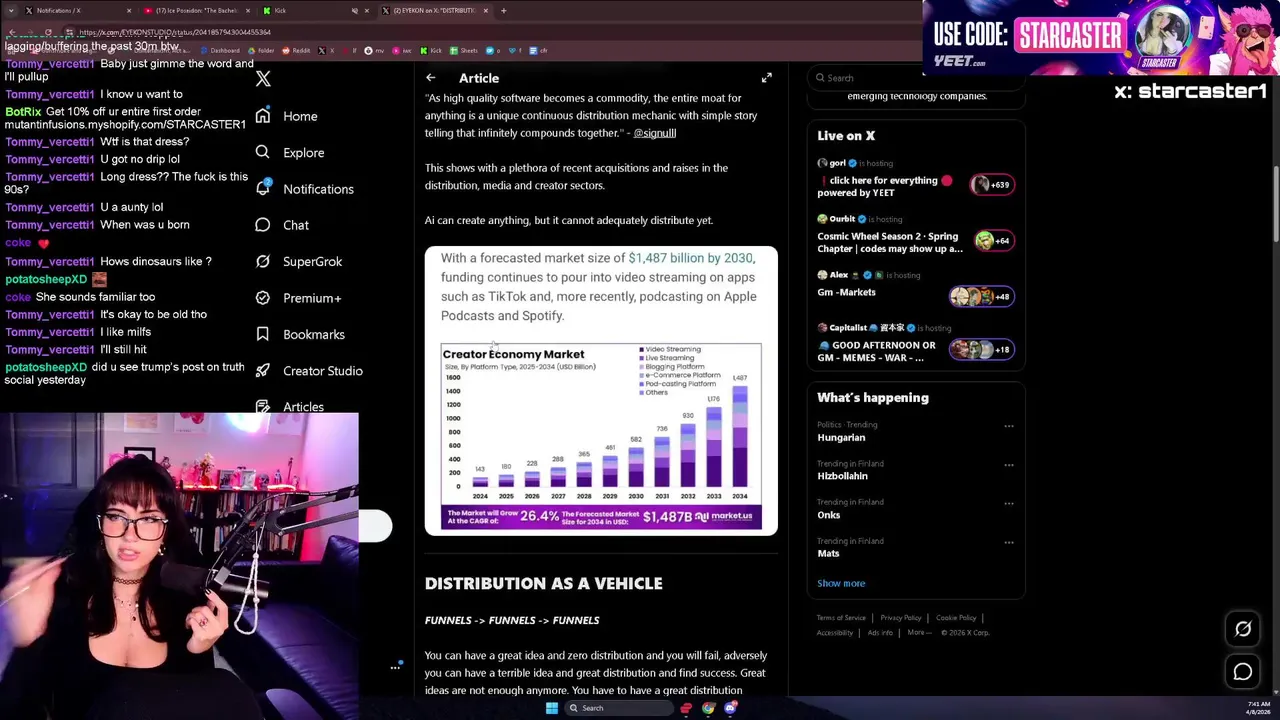Click the Premium+ badge icon
The height and width of the screenshot is (720, 1280).
click(262, 297)
